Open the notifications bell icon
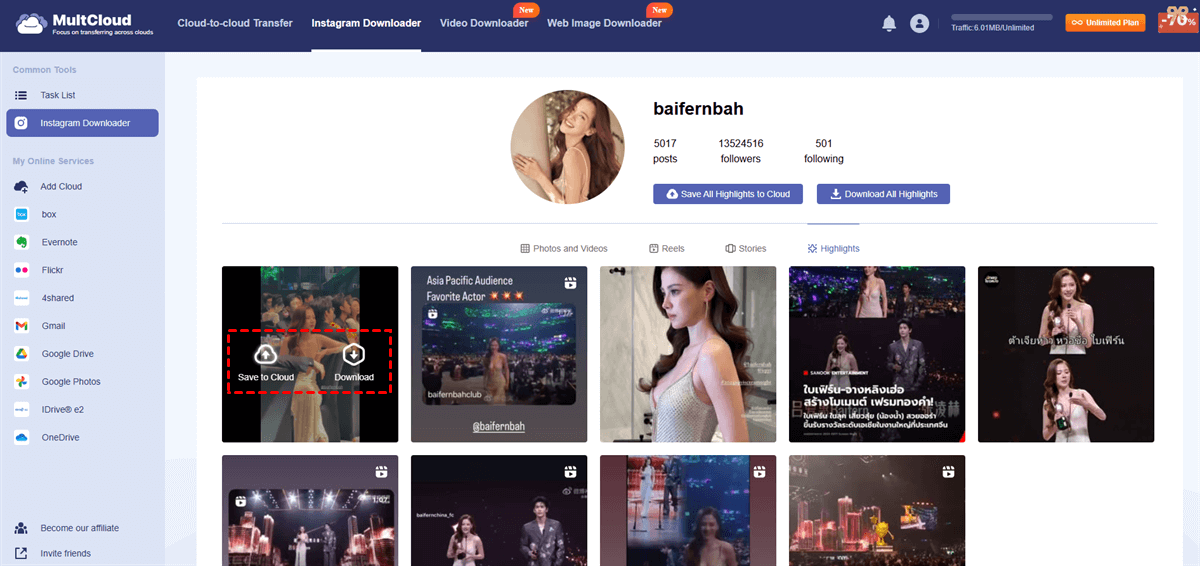The width and height of the screenshot is (1200, 566). pos(889,23)
